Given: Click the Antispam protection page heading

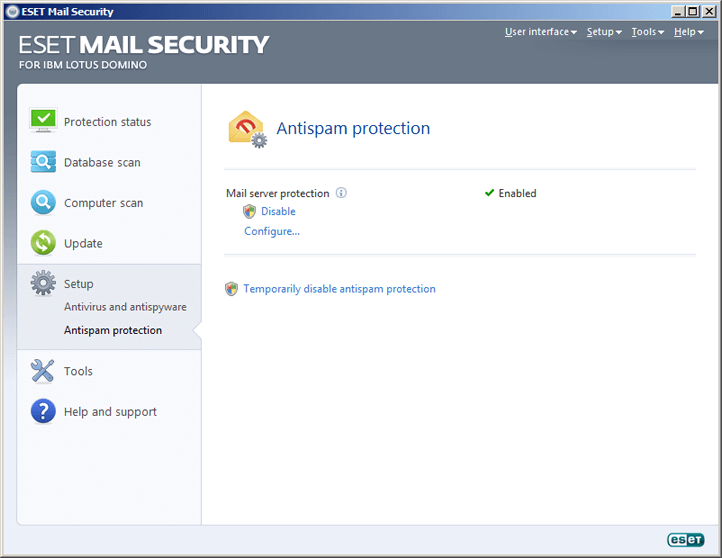Looking at the screenshot, I should point(353,128).
